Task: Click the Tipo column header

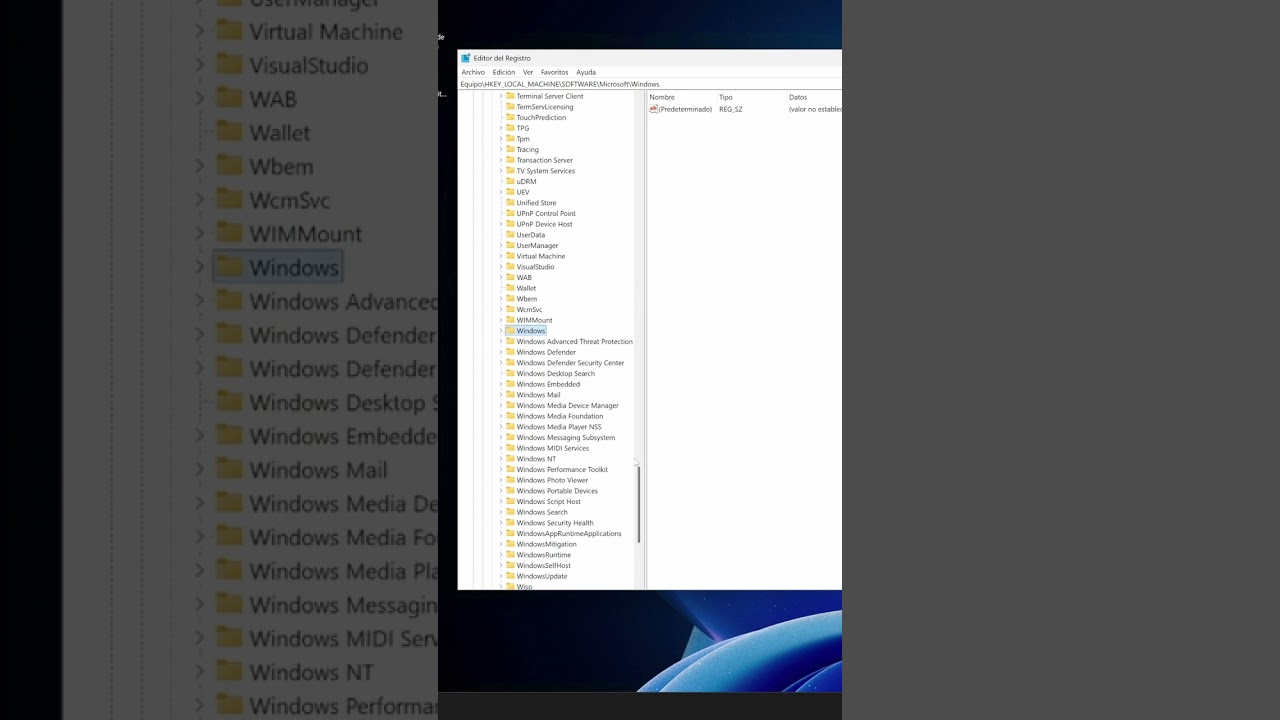Action: pyautogui.click(x=726, y=97)
